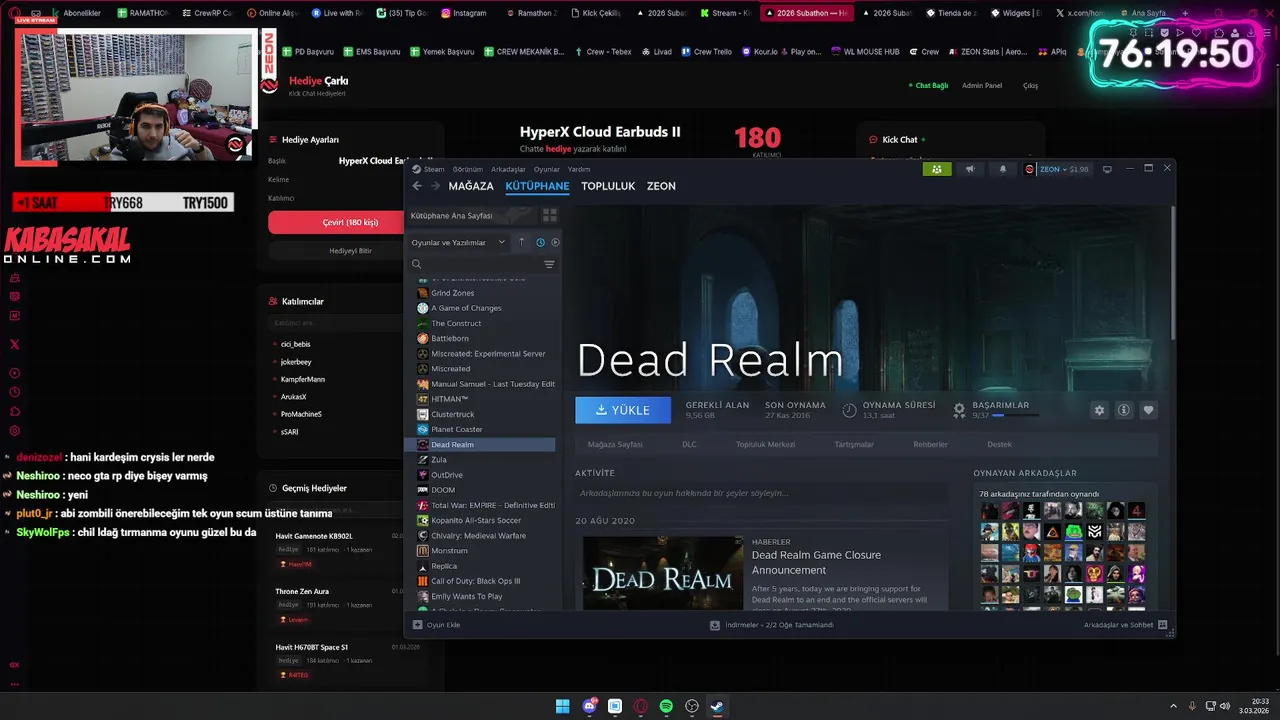
Task: Open Steam menu in menu bar
Action: coord(434,169)
